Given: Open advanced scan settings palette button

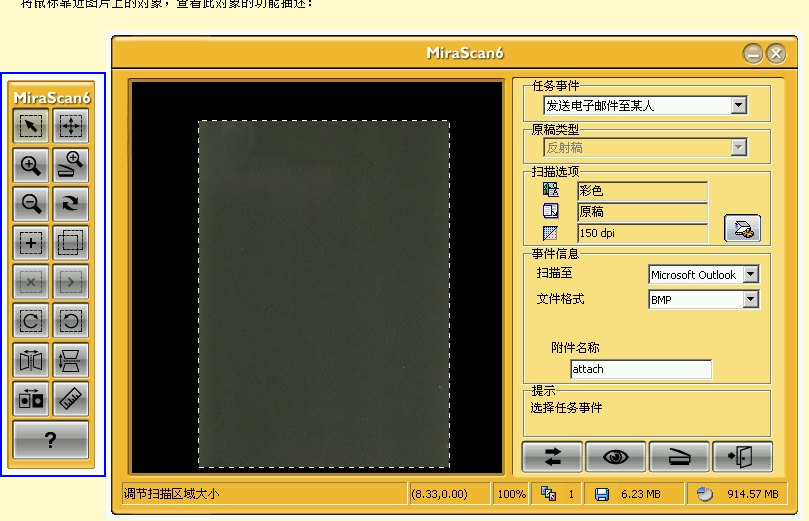Looking at the screenshot, I should (x=742, y=229).
